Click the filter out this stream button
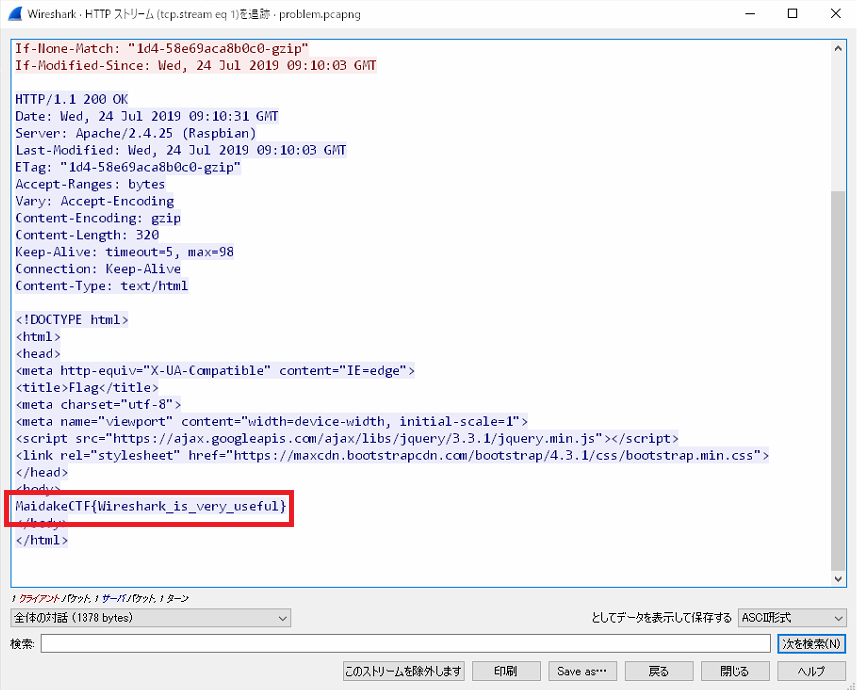 pos(404,671)
